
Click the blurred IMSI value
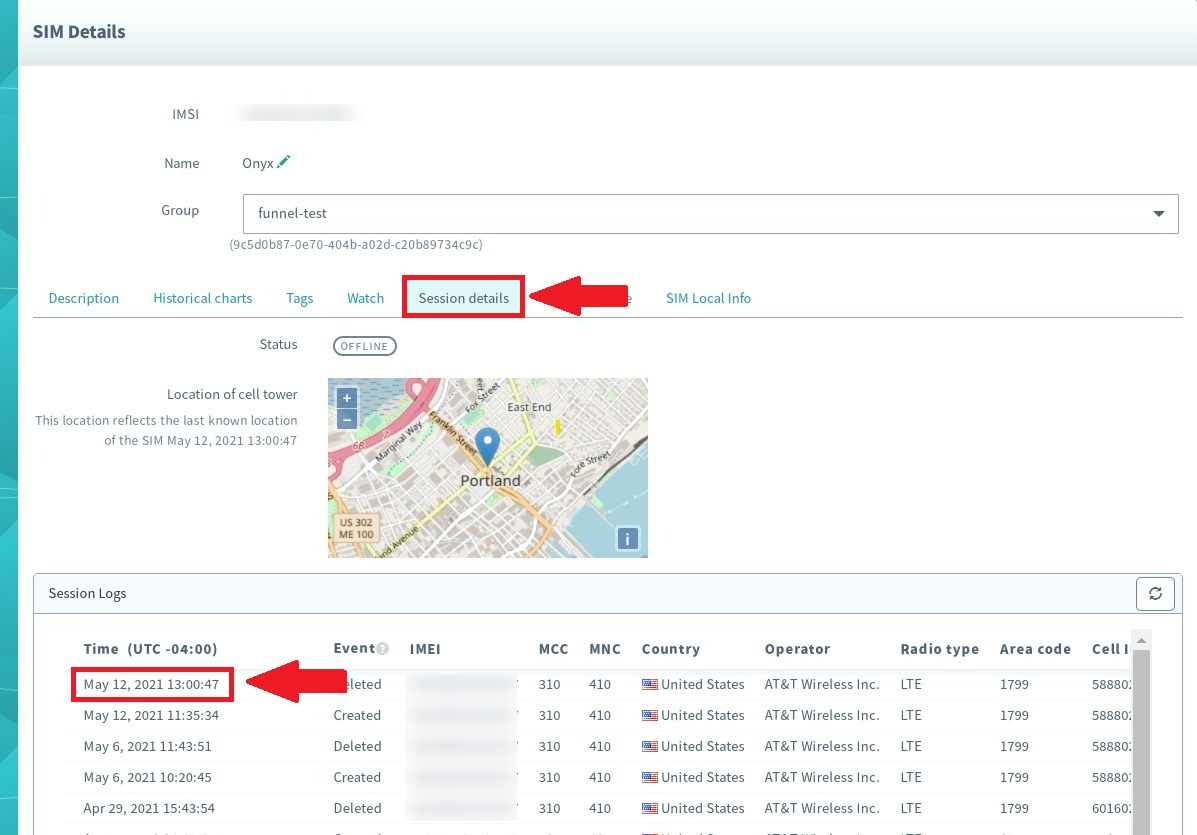coord(296,114)
